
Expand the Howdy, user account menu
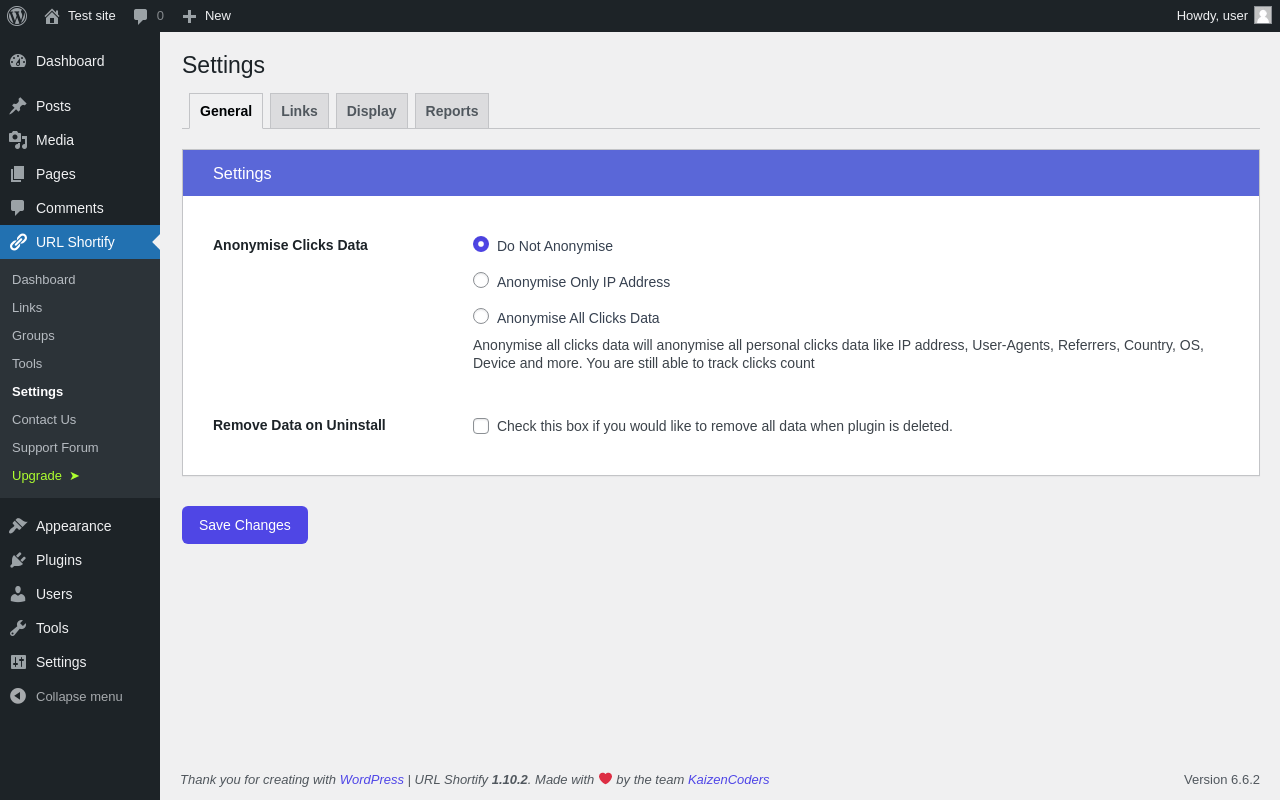[x=1212, y=15]
